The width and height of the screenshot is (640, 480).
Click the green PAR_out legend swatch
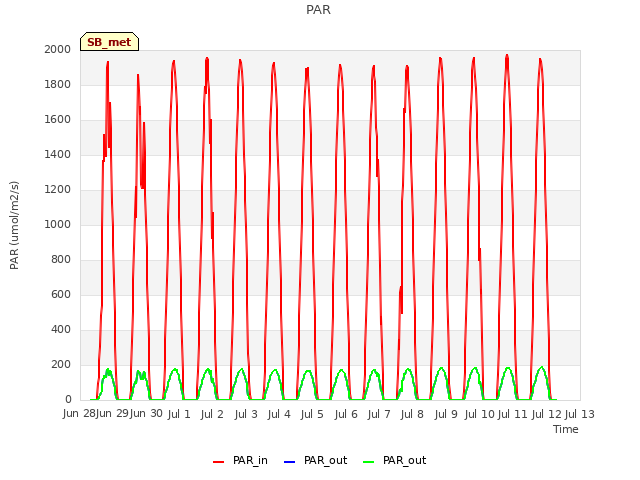[369, 462]
